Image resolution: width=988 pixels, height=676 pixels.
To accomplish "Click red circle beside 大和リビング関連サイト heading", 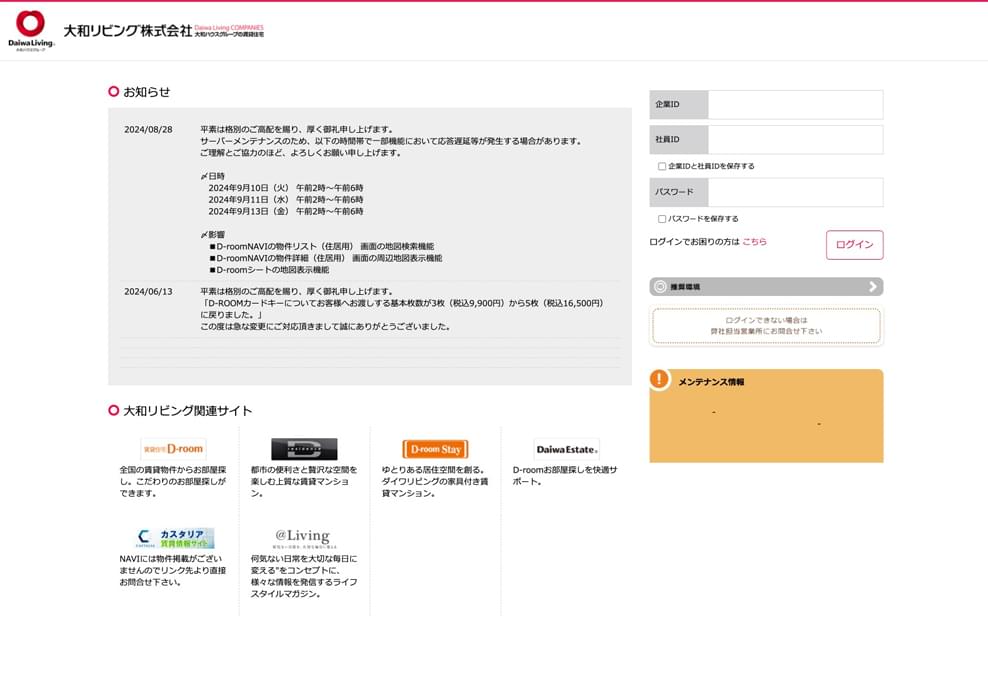I will pos(113,410).
